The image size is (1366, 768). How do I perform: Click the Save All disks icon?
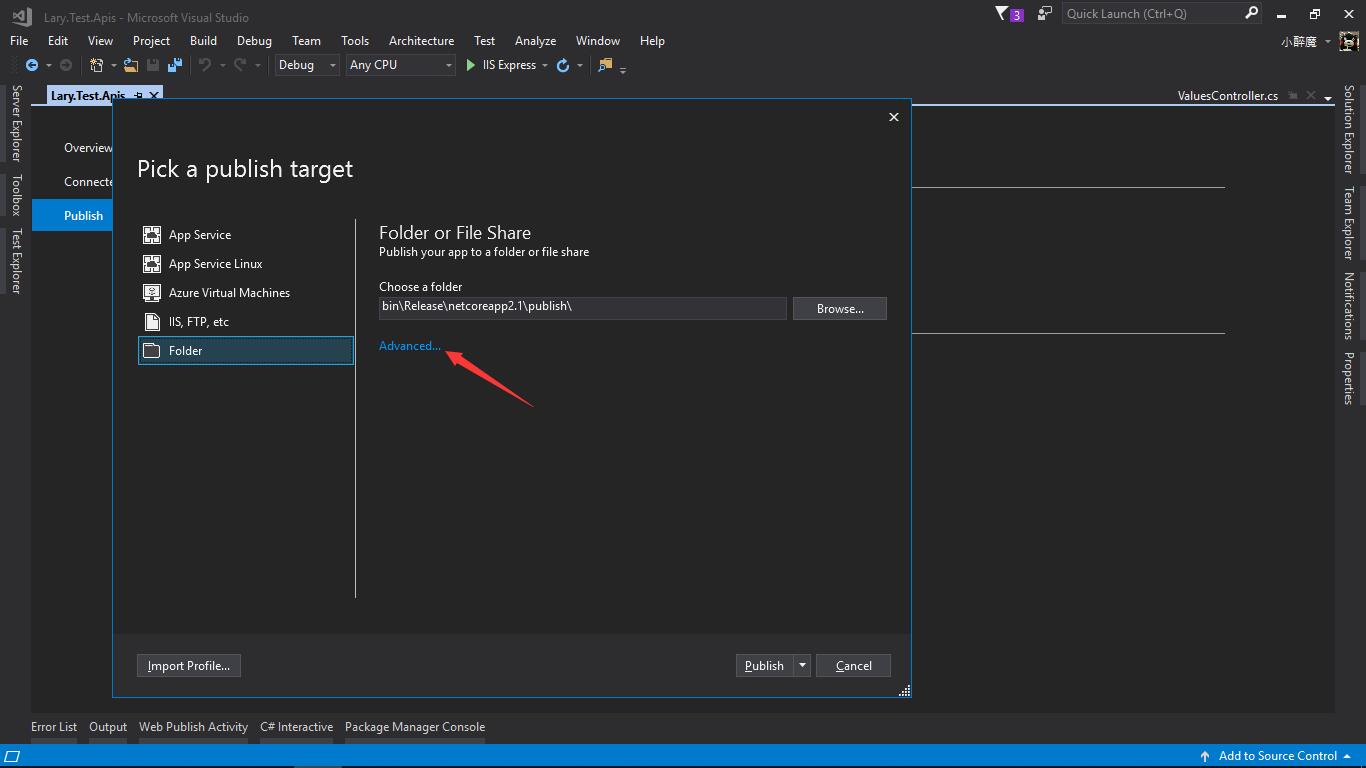pyautogui.click(x=175, y=65)
